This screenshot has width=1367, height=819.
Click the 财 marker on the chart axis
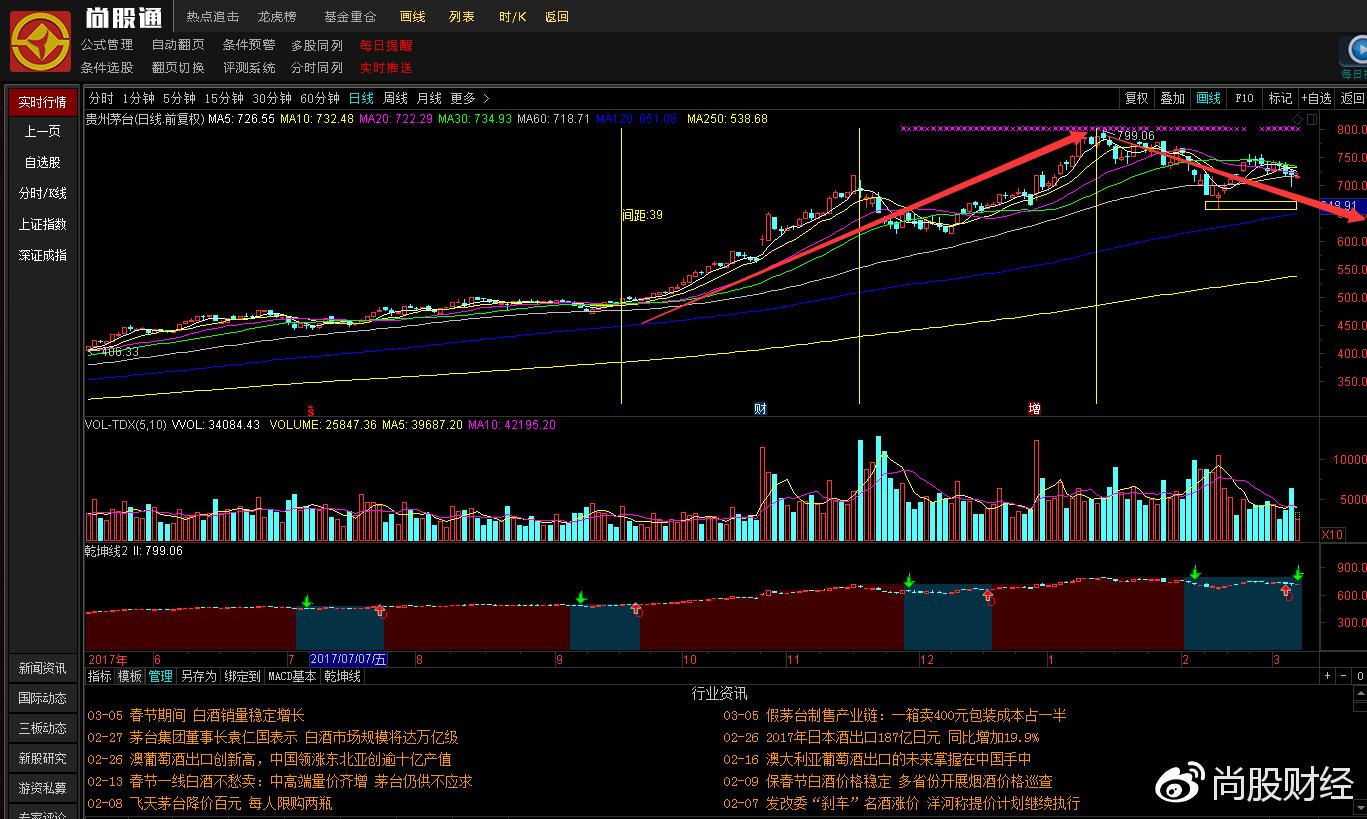coord(760,409)
